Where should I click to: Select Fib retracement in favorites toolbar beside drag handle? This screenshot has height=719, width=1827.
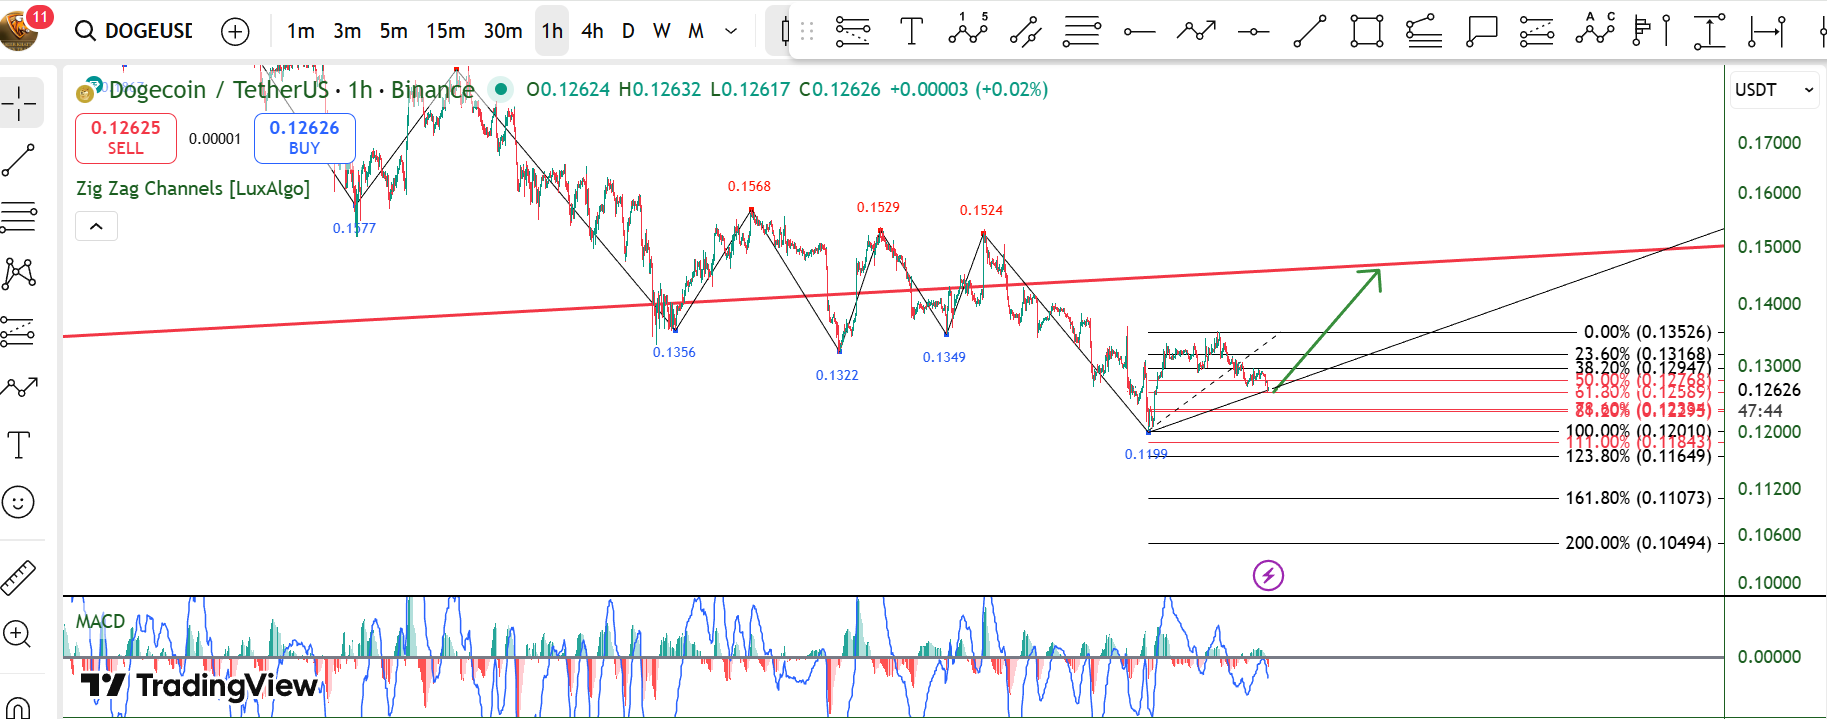click(x=852, y=31)
